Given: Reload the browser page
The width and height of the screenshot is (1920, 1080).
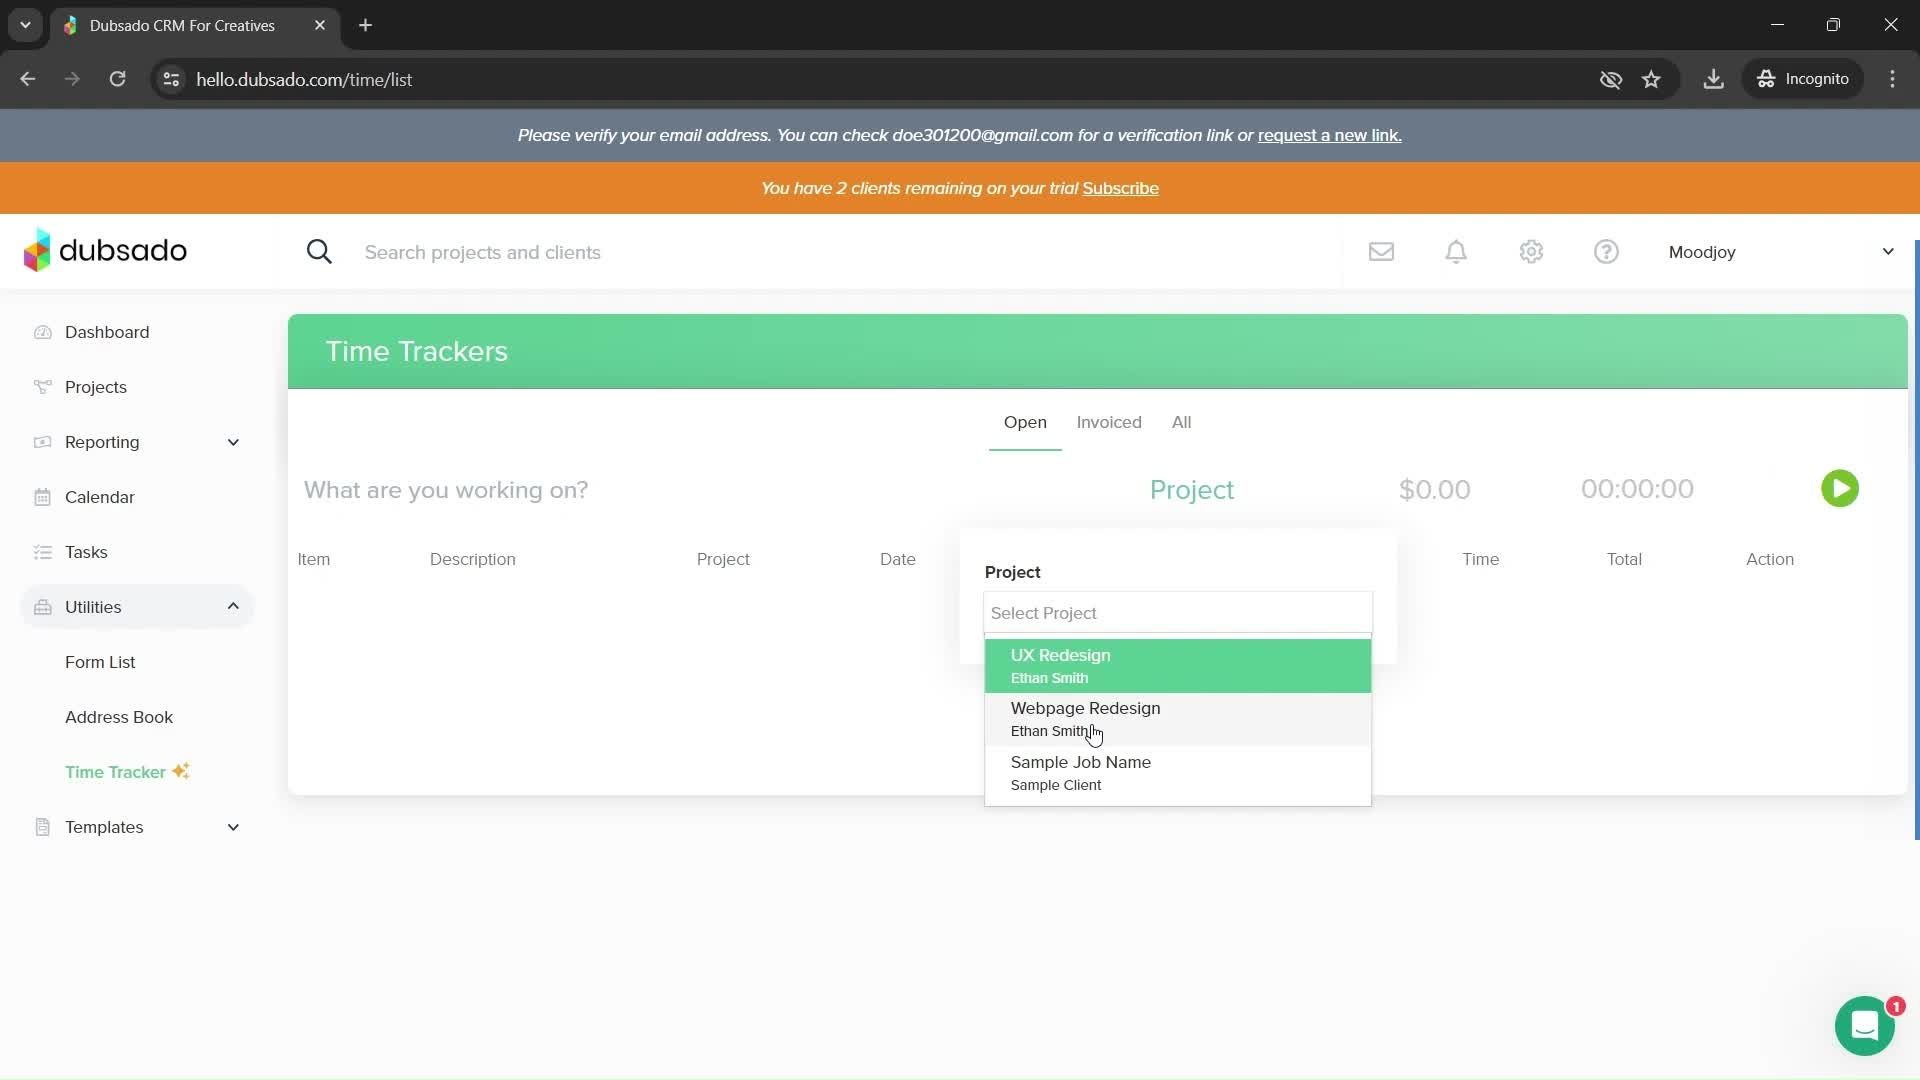Looking at the screenshot, I should [117, 79].
